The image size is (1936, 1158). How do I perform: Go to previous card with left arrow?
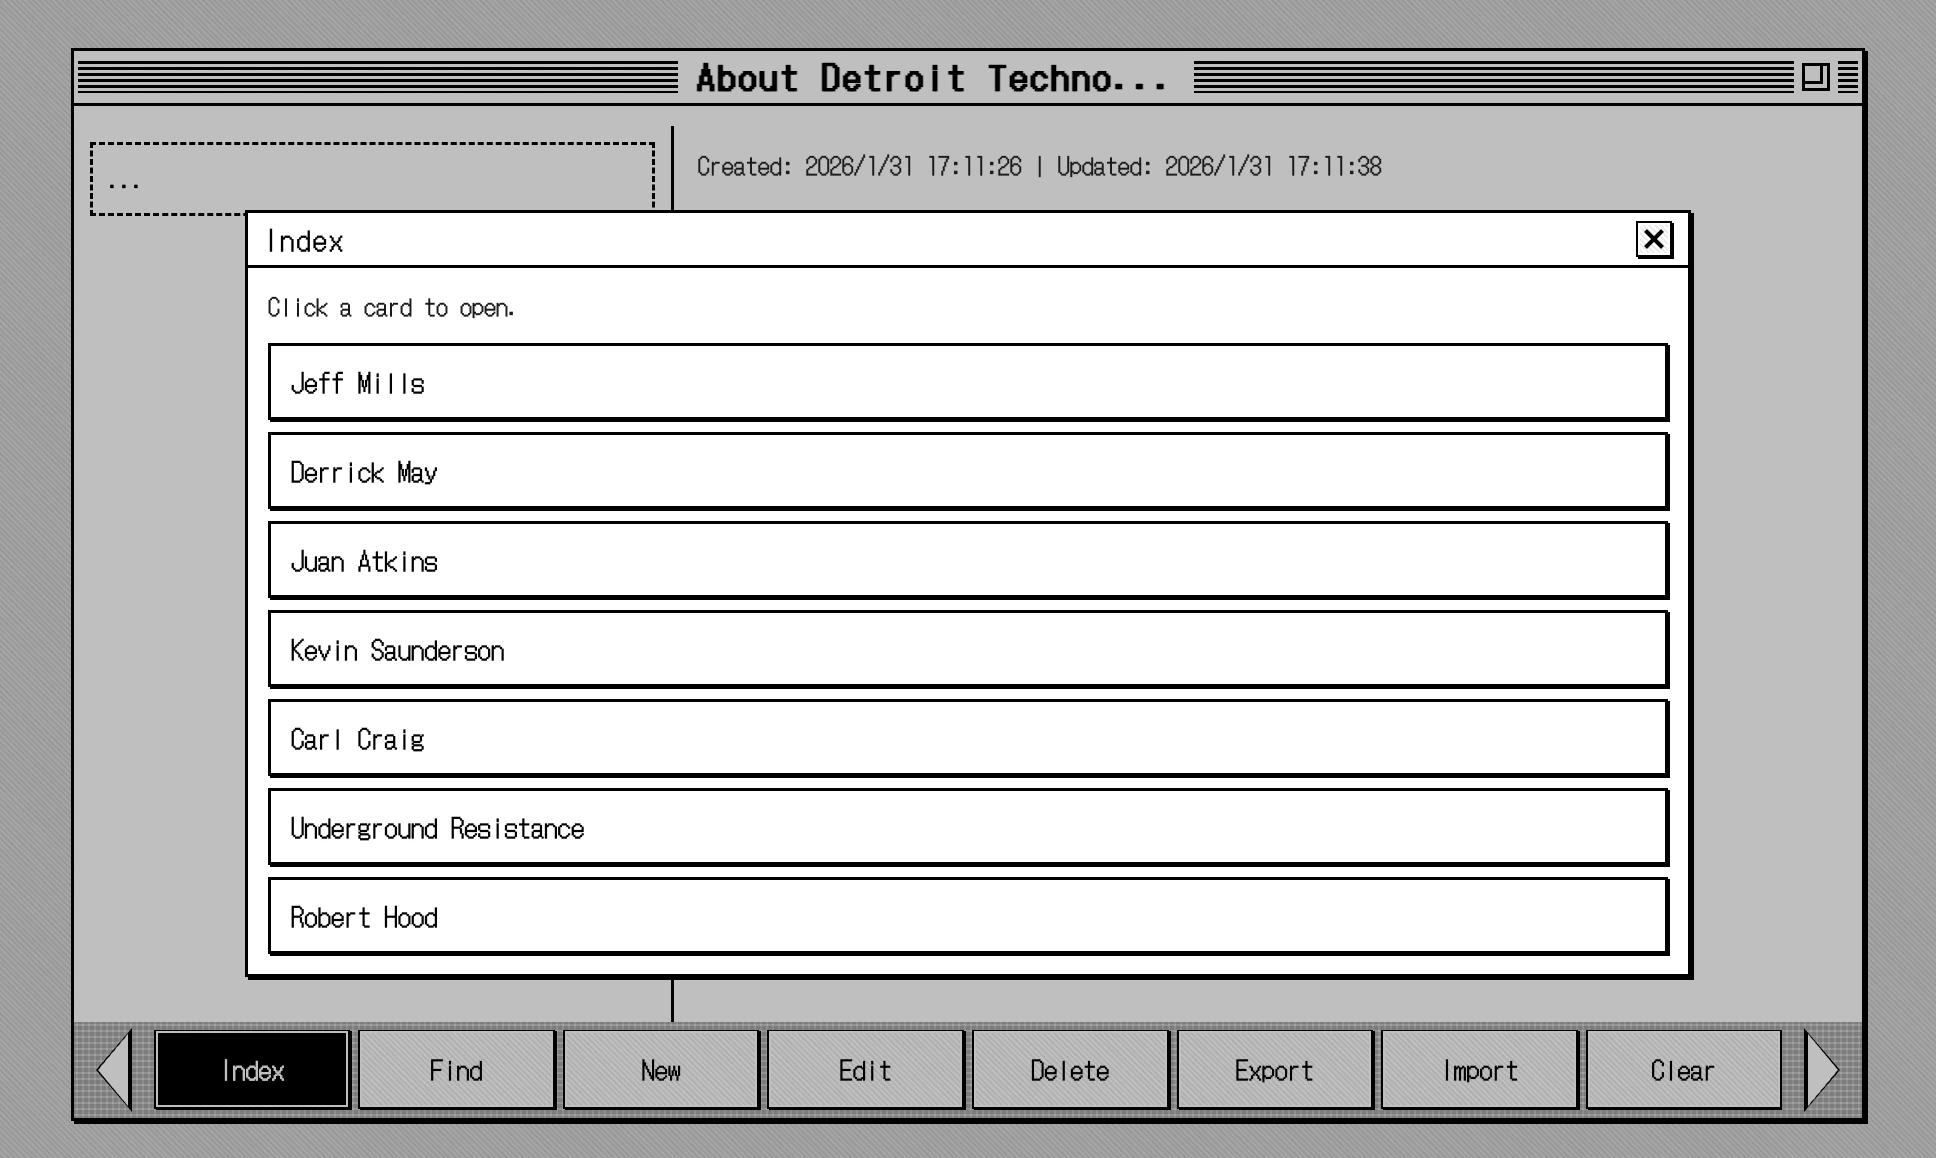point(114,1070)
